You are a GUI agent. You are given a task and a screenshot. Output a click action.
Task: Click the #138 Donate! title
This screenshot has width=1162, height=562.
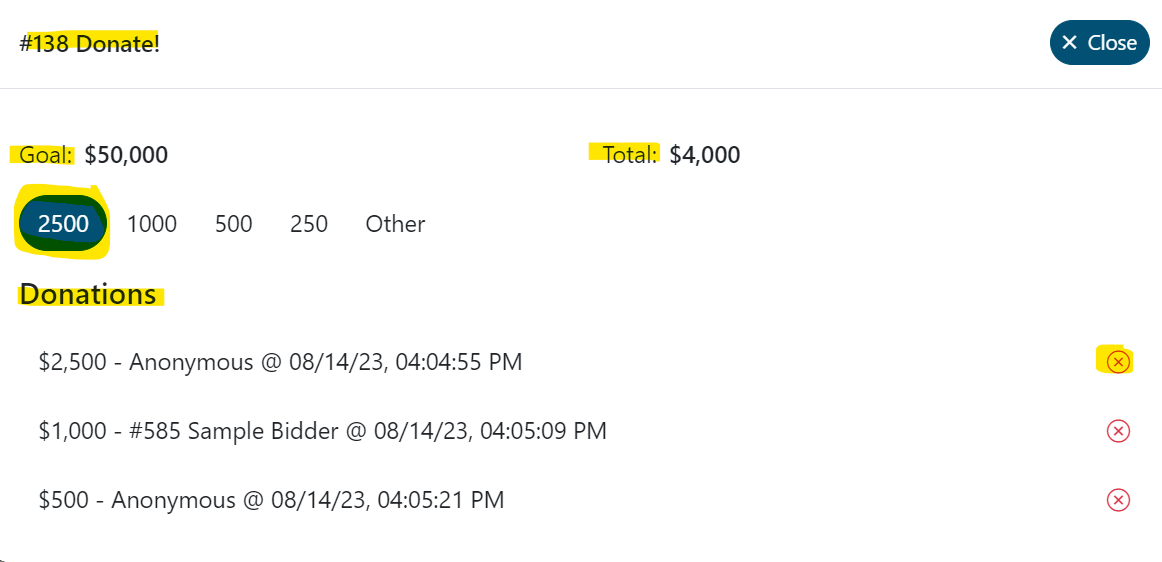[89, 45]
